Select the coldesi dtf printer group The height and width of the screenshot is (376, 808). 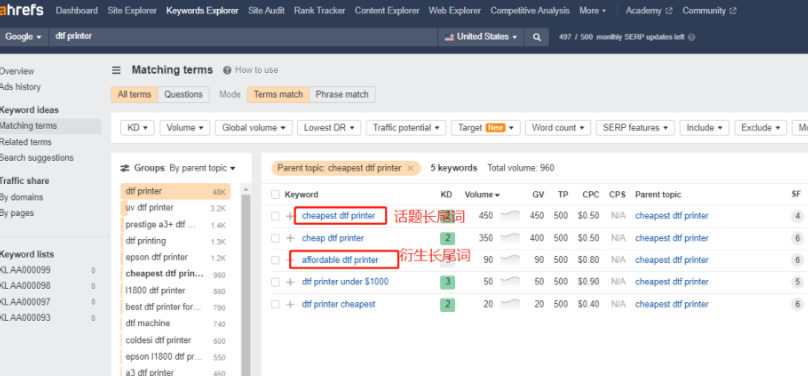(x=175, y=340)
